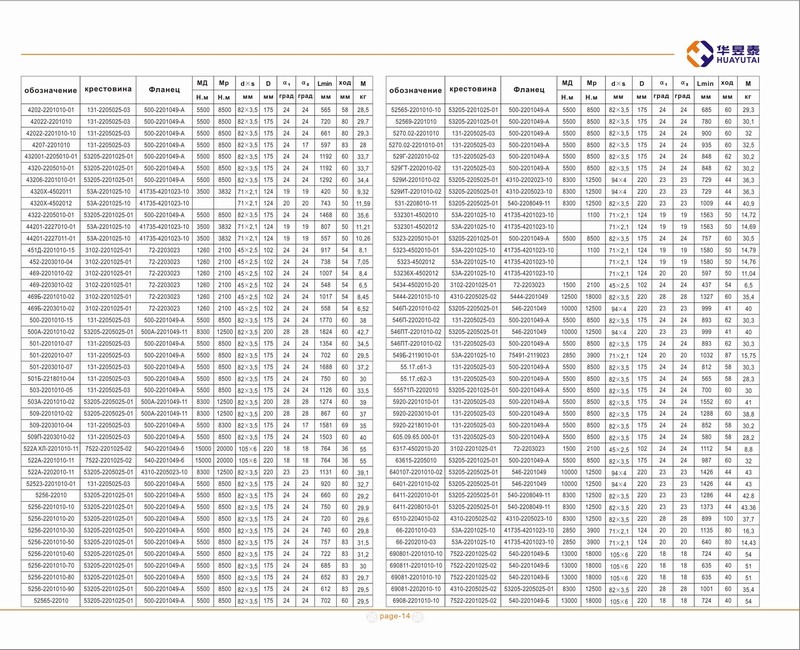Image resolution: width=800 pixels, height=650 pixels.
Task: Select the 503-2201010-05 designation
Action: pos(51,390)
